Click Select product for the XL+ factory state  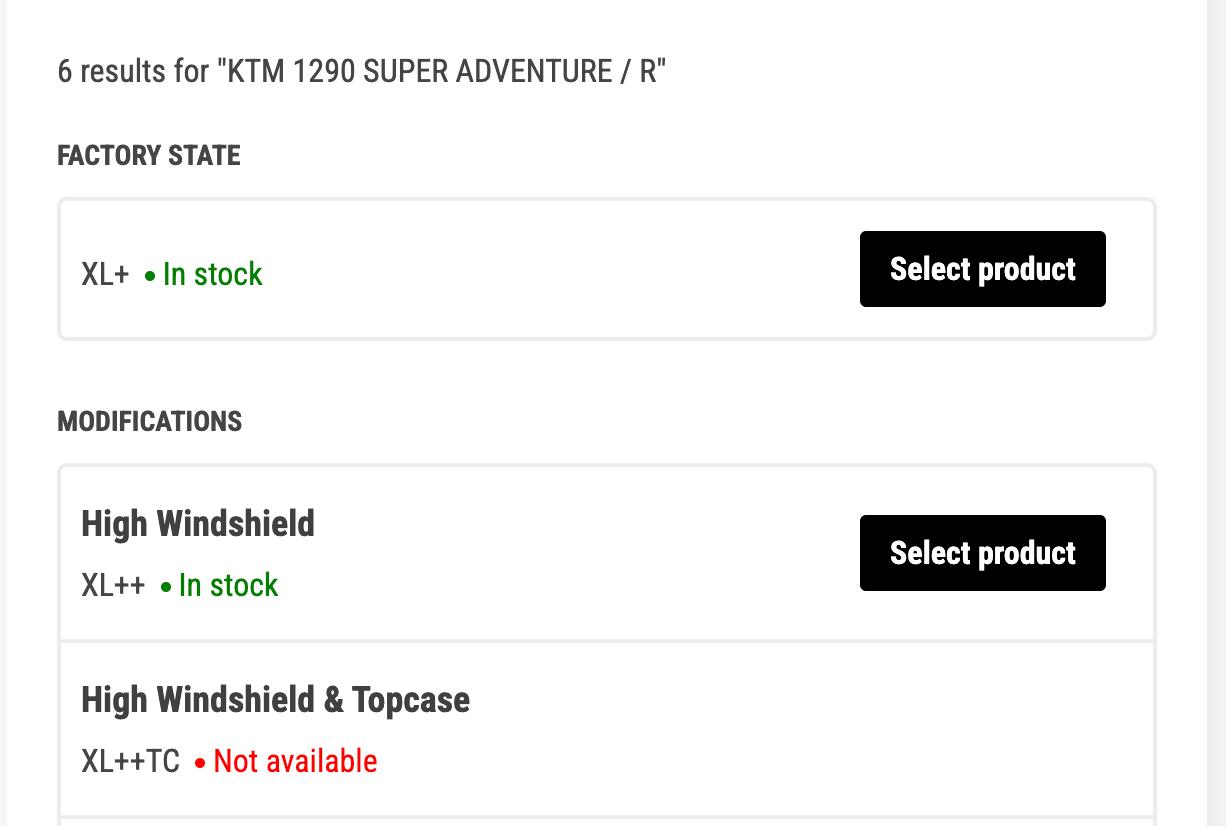coord(982,269)
